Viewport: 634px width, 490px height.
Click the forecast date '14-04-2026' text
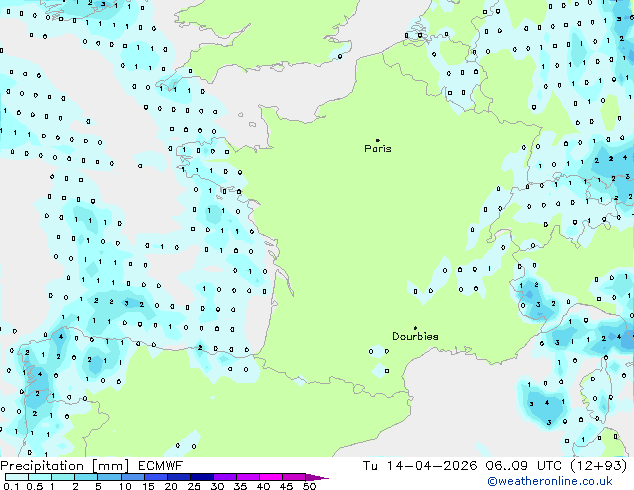432,466
